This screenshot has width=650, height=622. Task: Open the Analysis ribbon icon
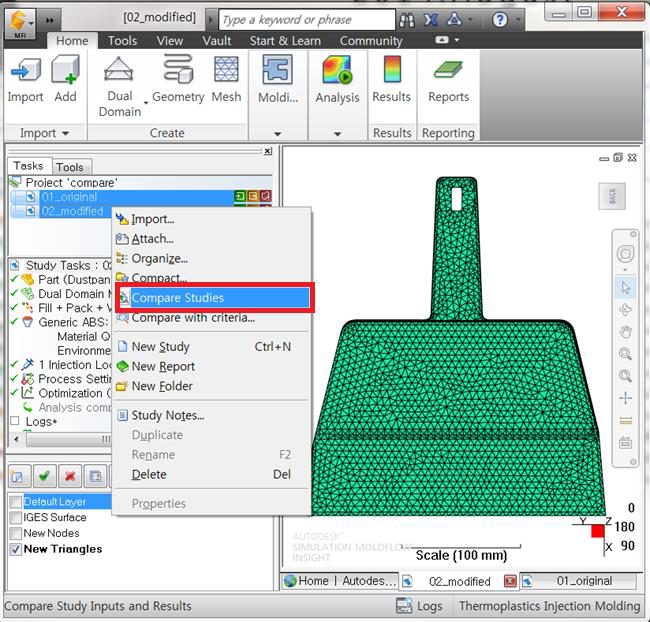tap(337, 70)
